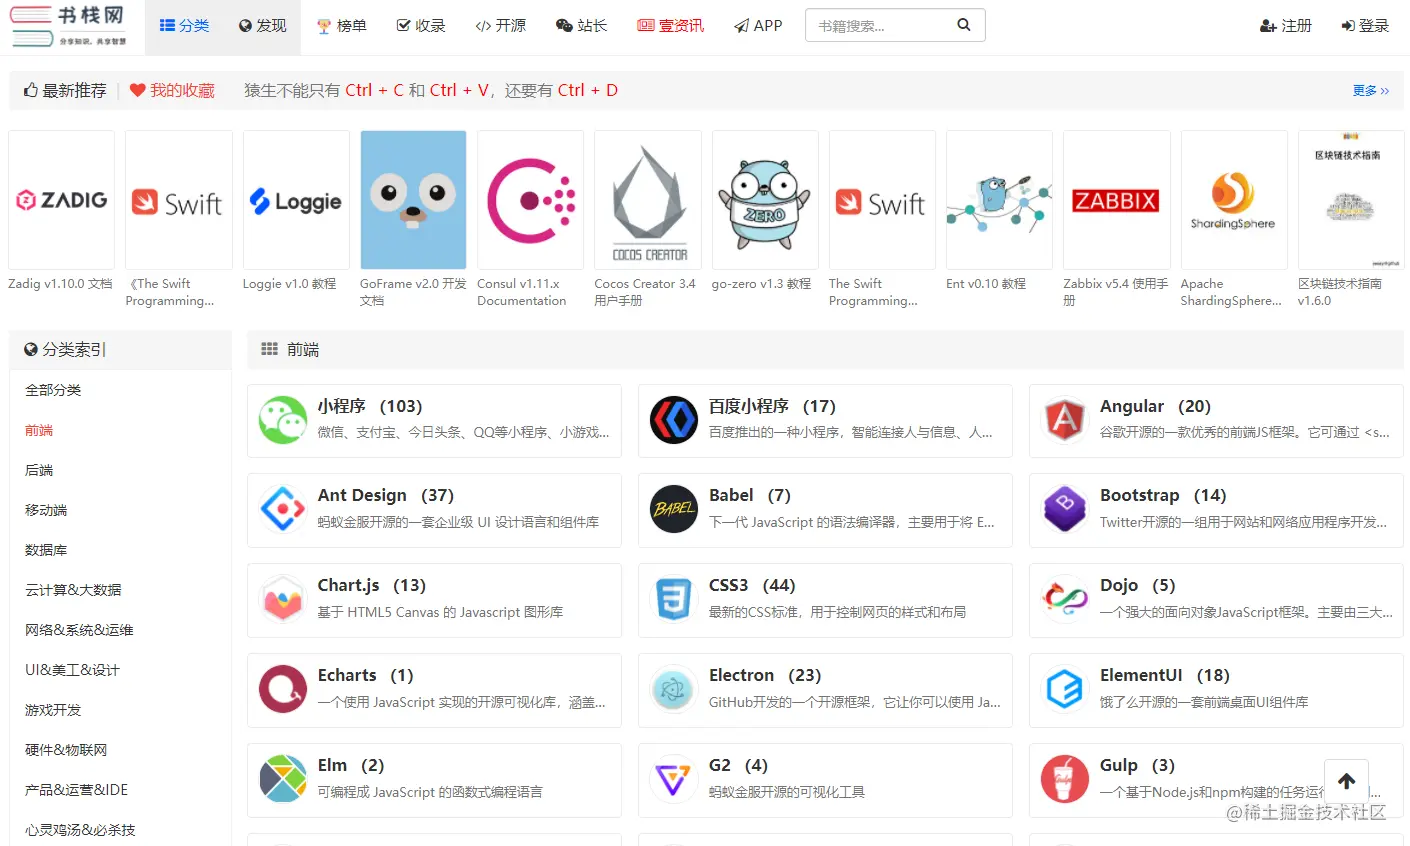Open the Apache ShardingSphere cover
Viewport: 1410px width, 846px height.
pyautogui.click(x=1234, y=200)
